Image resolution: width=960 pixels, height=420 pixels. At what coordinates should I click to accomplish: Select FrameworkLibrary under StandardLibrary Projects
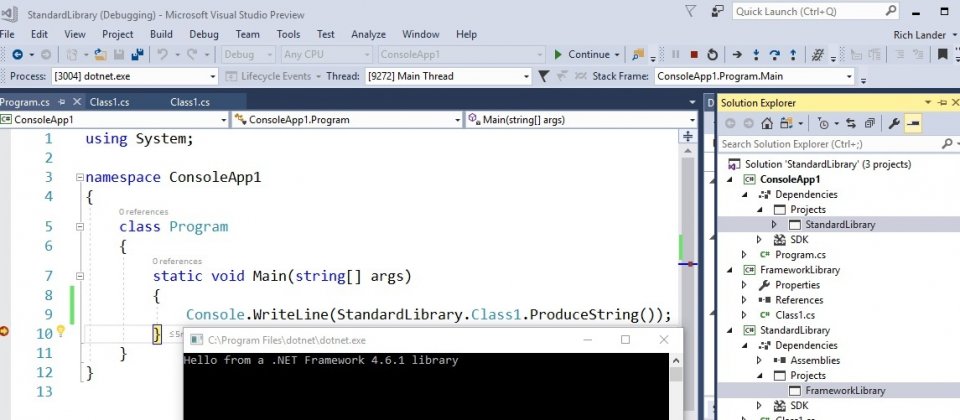coord(845,391)
